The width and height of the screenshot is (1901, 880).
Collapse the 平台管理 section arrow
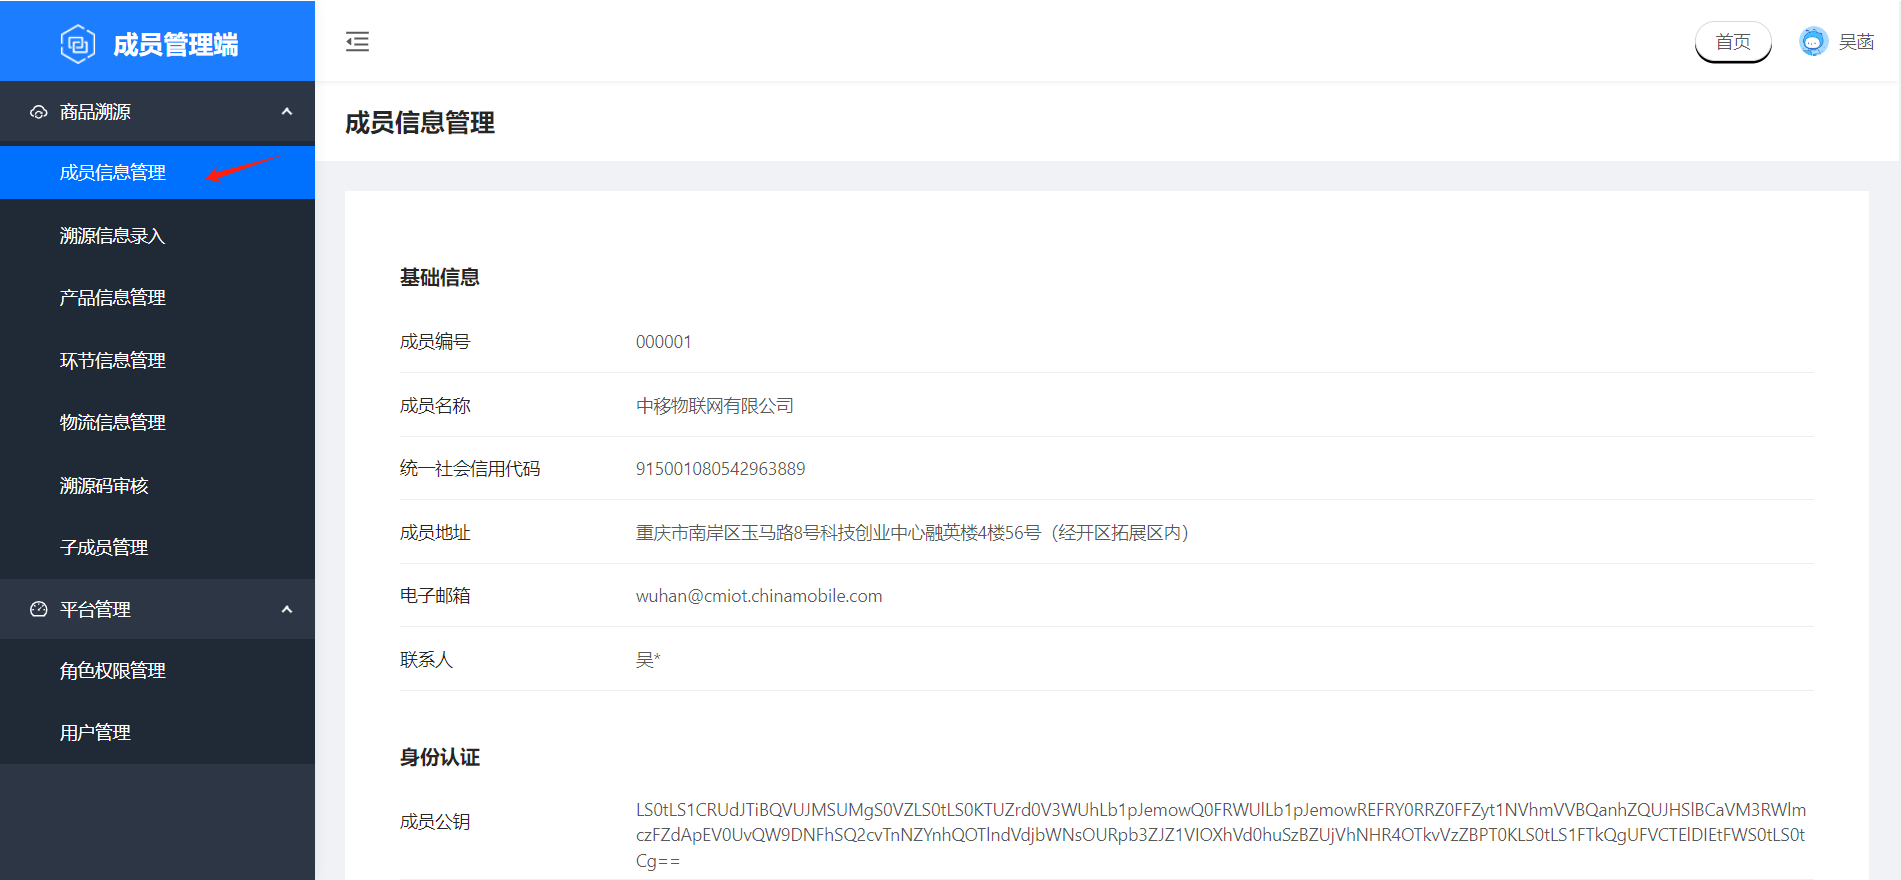click(287, 609)
